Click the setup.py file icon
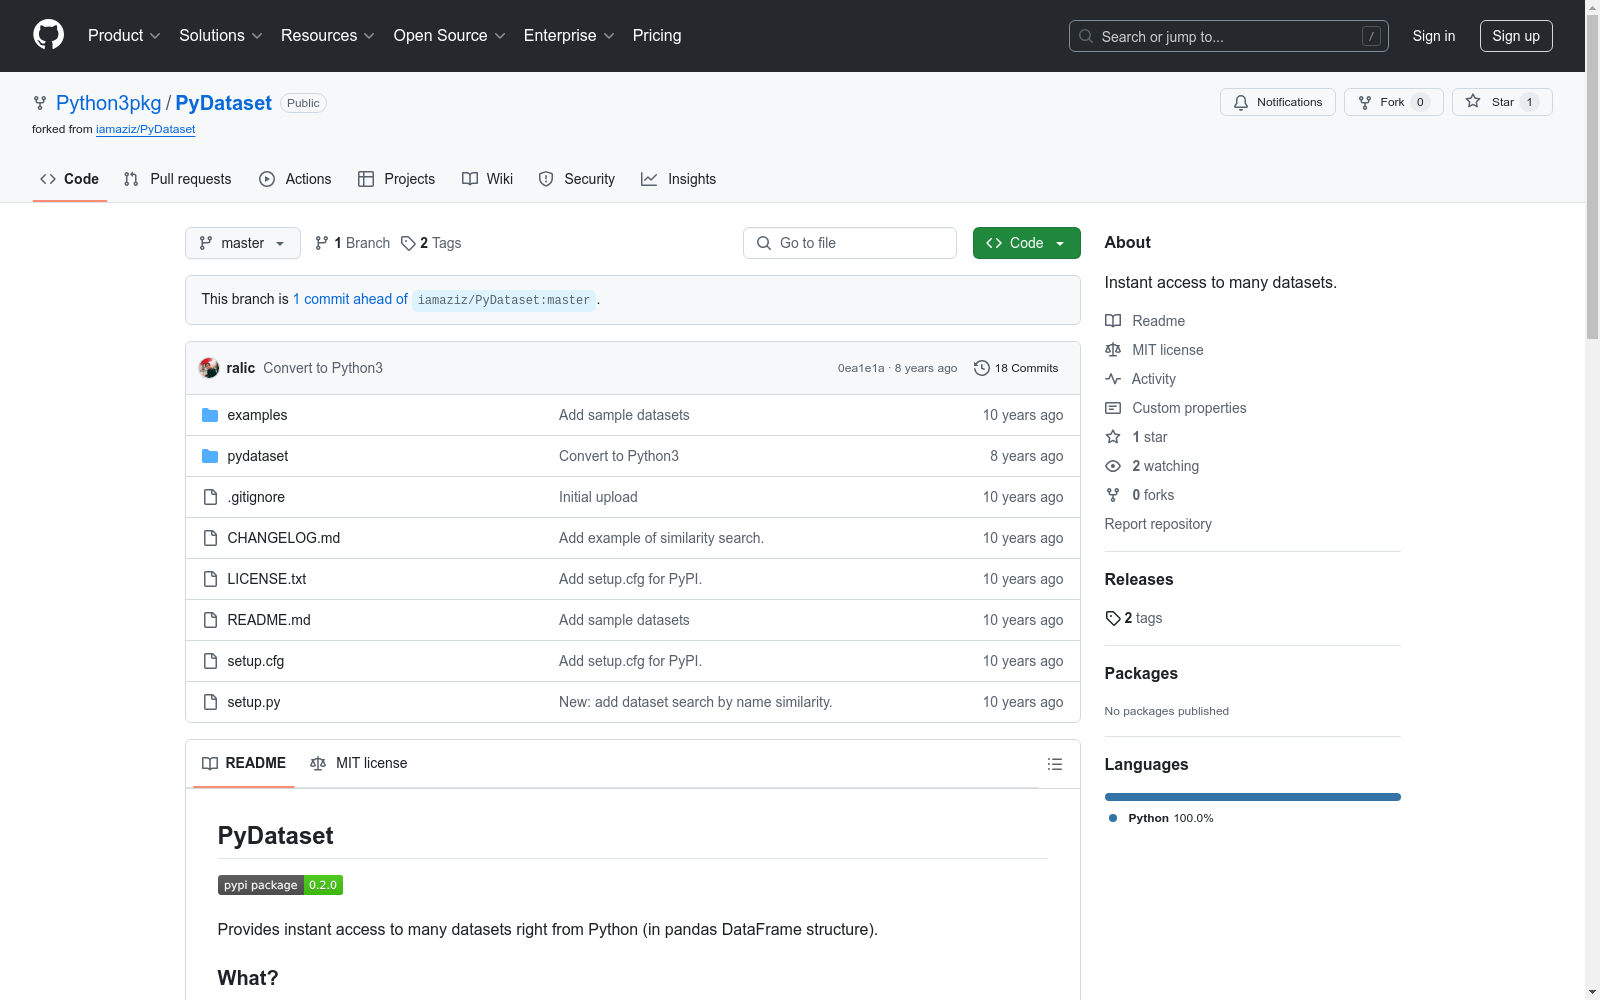The height and width of the screenshot is (1000, 1600). pyautogui.click(x=210, y=702)
